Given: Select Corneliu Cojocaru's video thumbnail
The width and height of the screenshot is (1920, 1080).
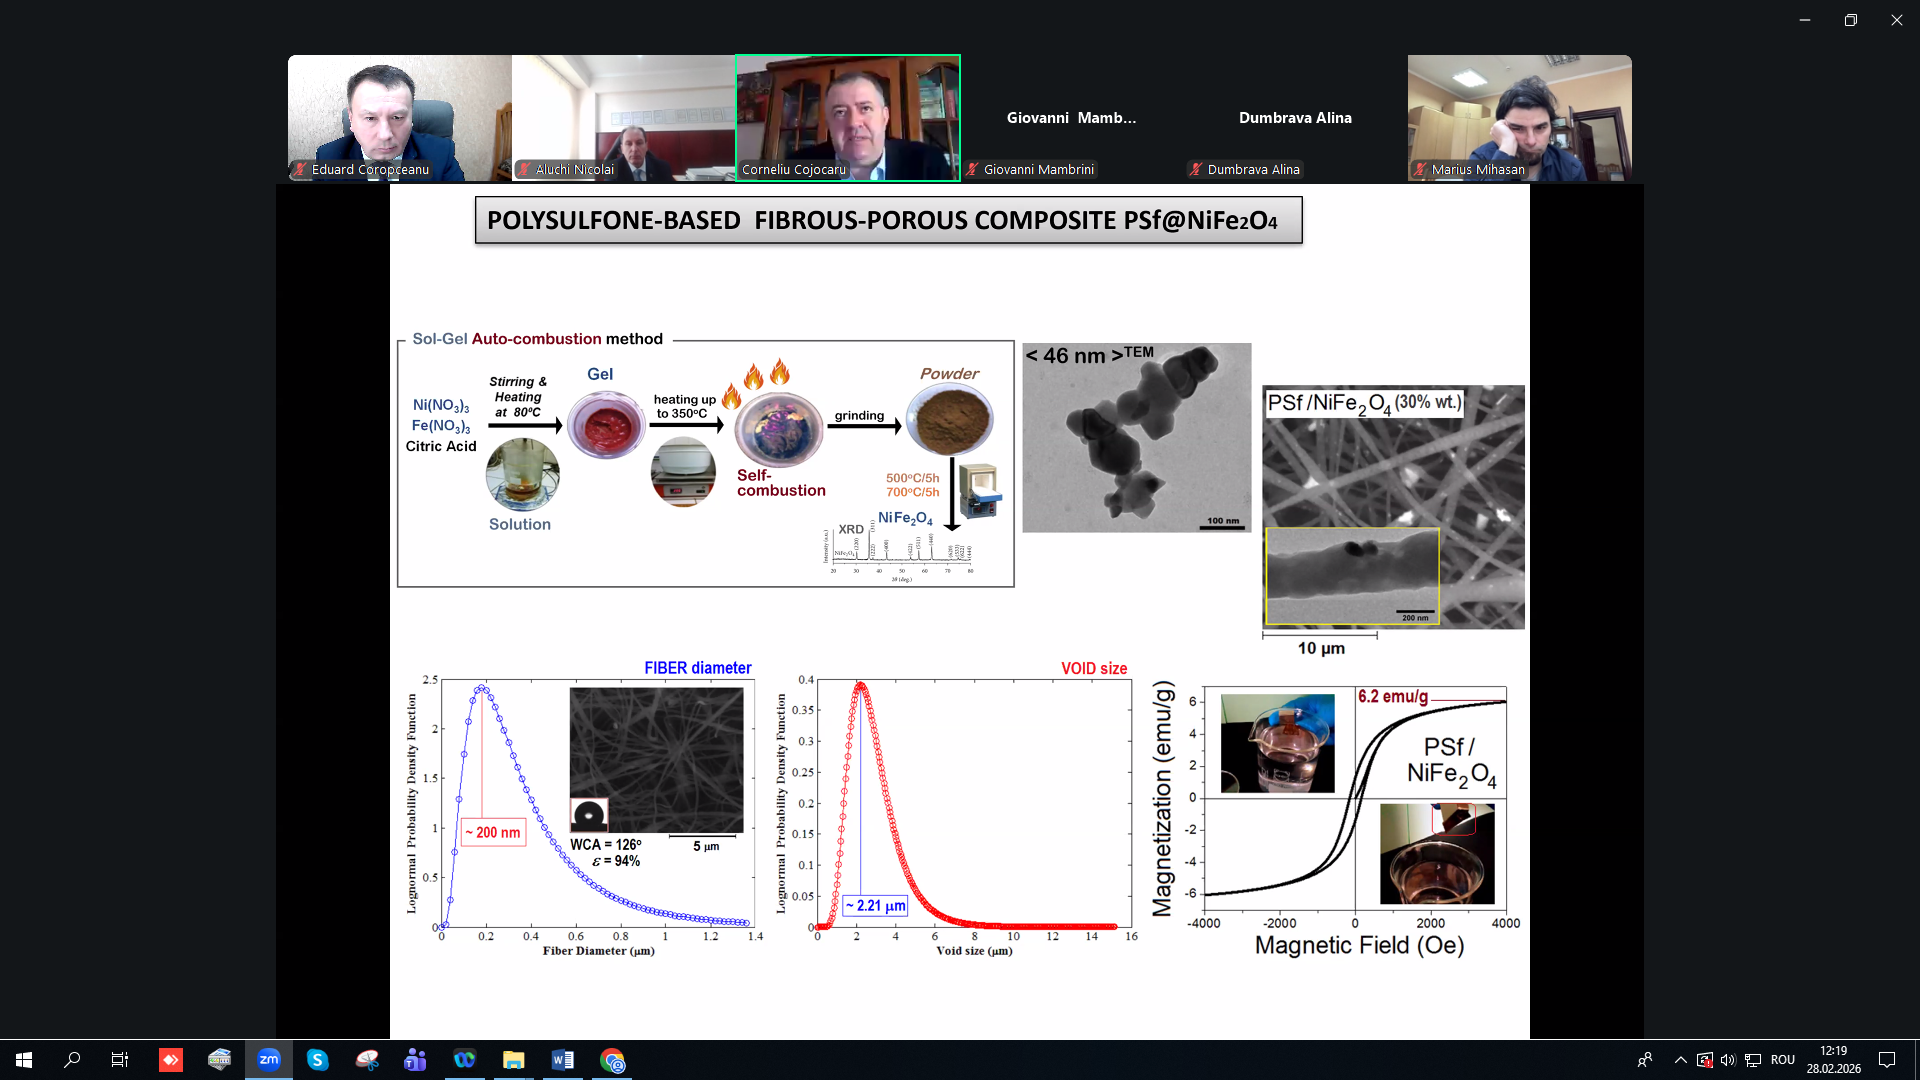Looking at the screenshot, I should coord(848,118).
